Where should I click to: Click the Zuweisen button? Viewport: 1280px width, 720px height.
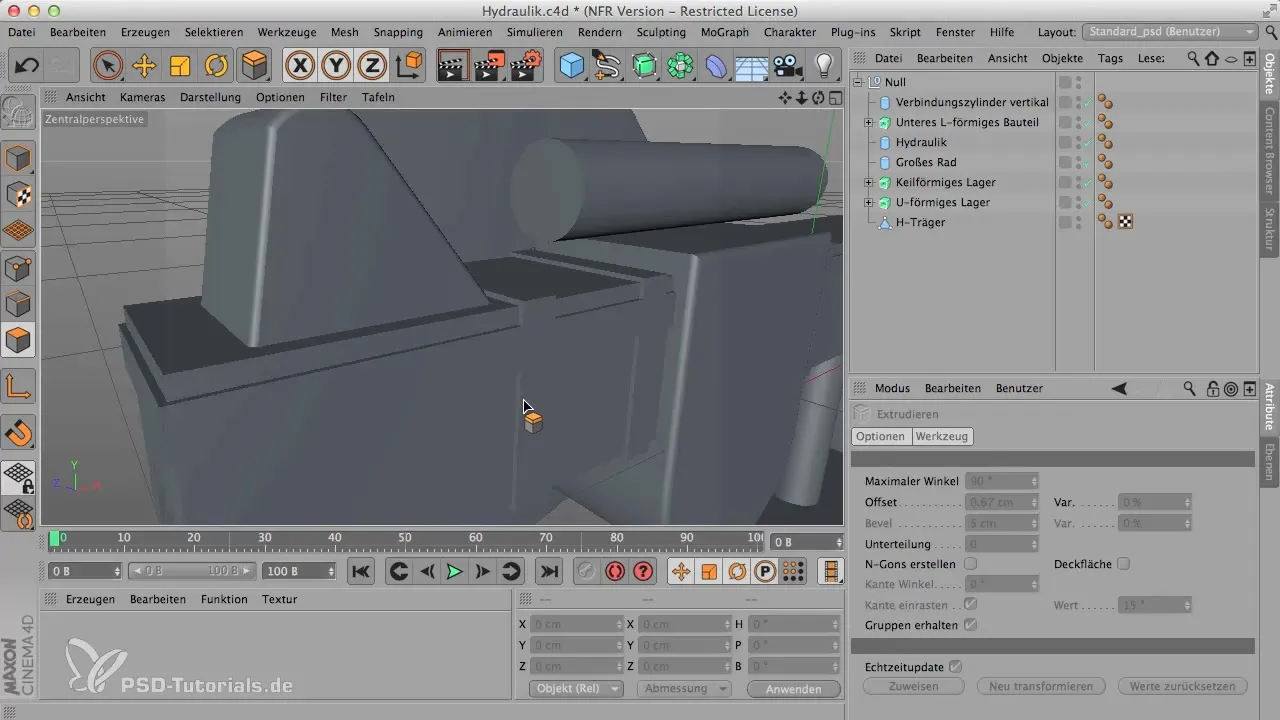913,686
